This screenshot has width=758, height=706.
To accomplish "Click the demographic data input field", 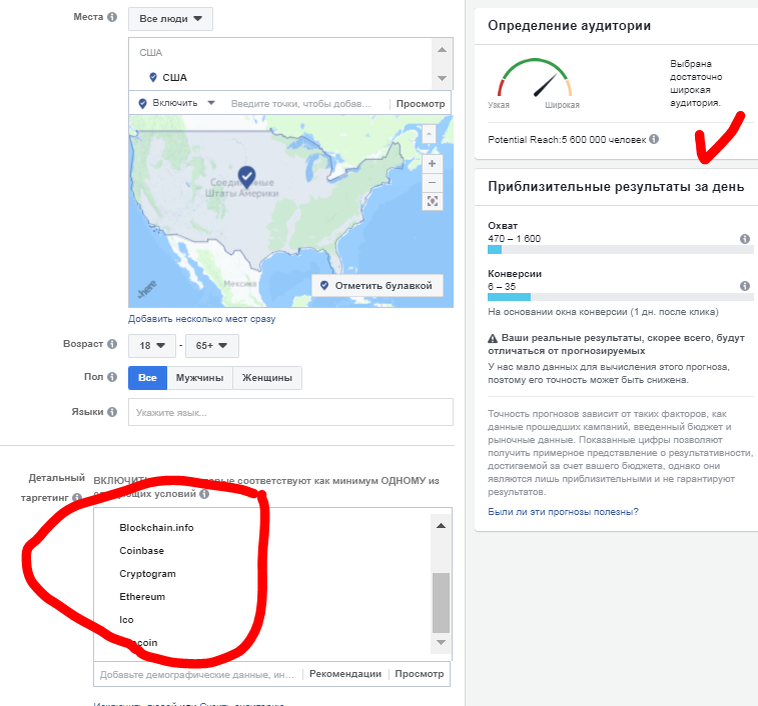I will coord(197,675).
